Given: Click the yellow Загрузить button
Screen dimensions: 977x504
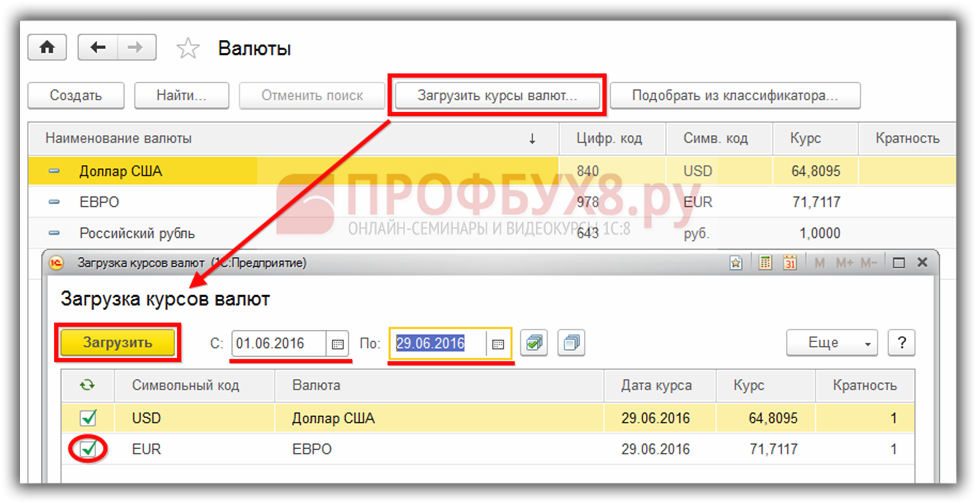Looking at the screenshot, I should coord(118,343).
